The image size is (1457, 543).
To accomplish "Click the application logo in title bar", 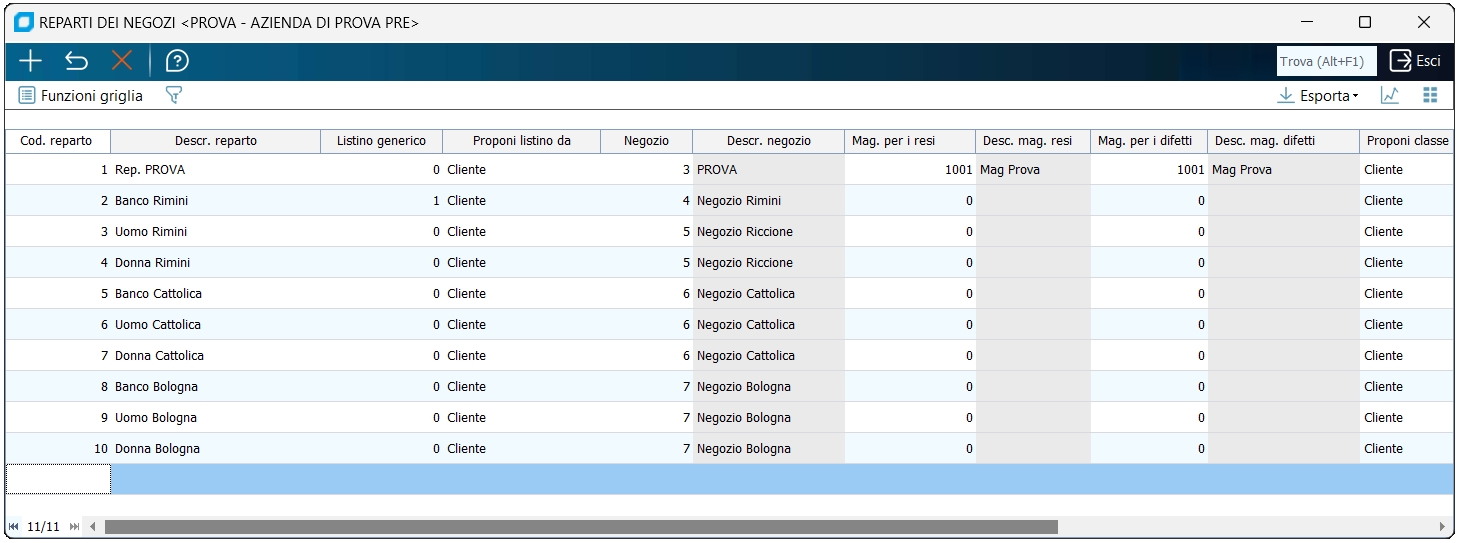I will pyautogui.click(x=24, y=22).
